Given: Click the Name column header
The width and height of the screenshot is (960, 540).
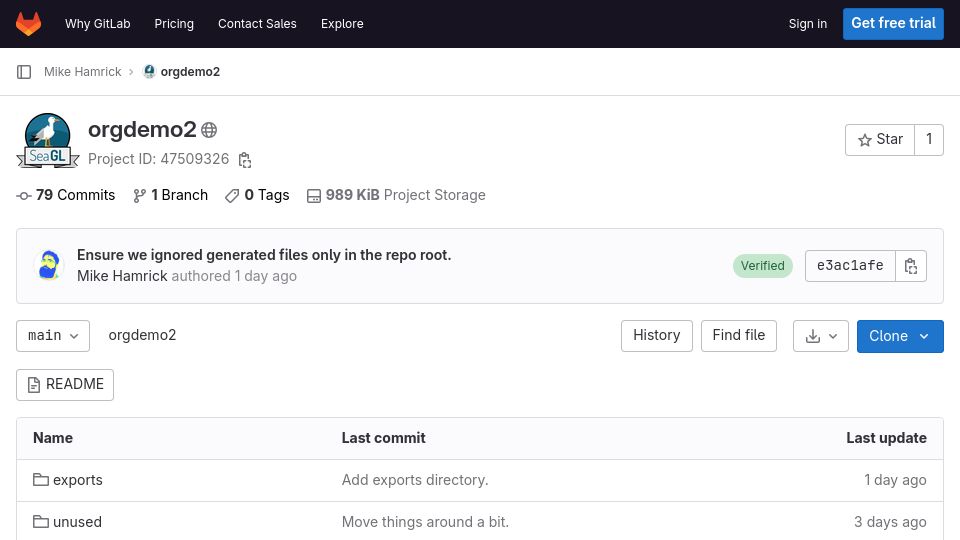Looking at the screenshot, I should pos(53,438).
